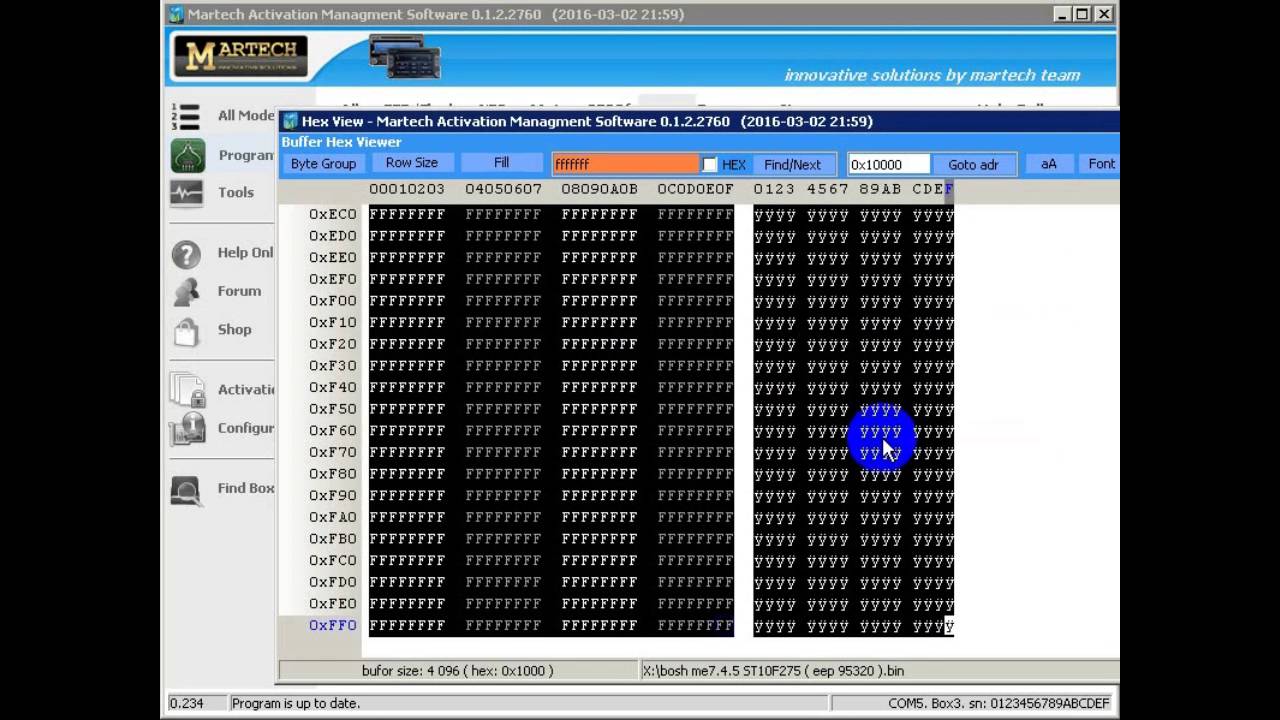The height and width of the screenshot is (720, 1280).
Task: Click the Shop bag icon
Action: tap(186, 331)
